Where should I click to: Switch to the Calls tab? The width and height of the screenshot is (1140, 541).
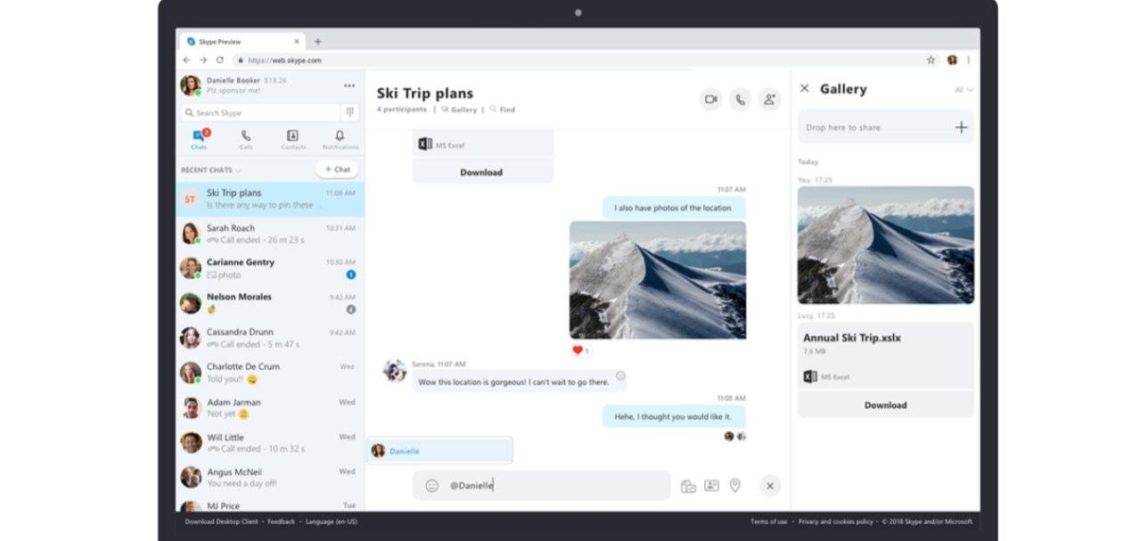tap(246, 139)
